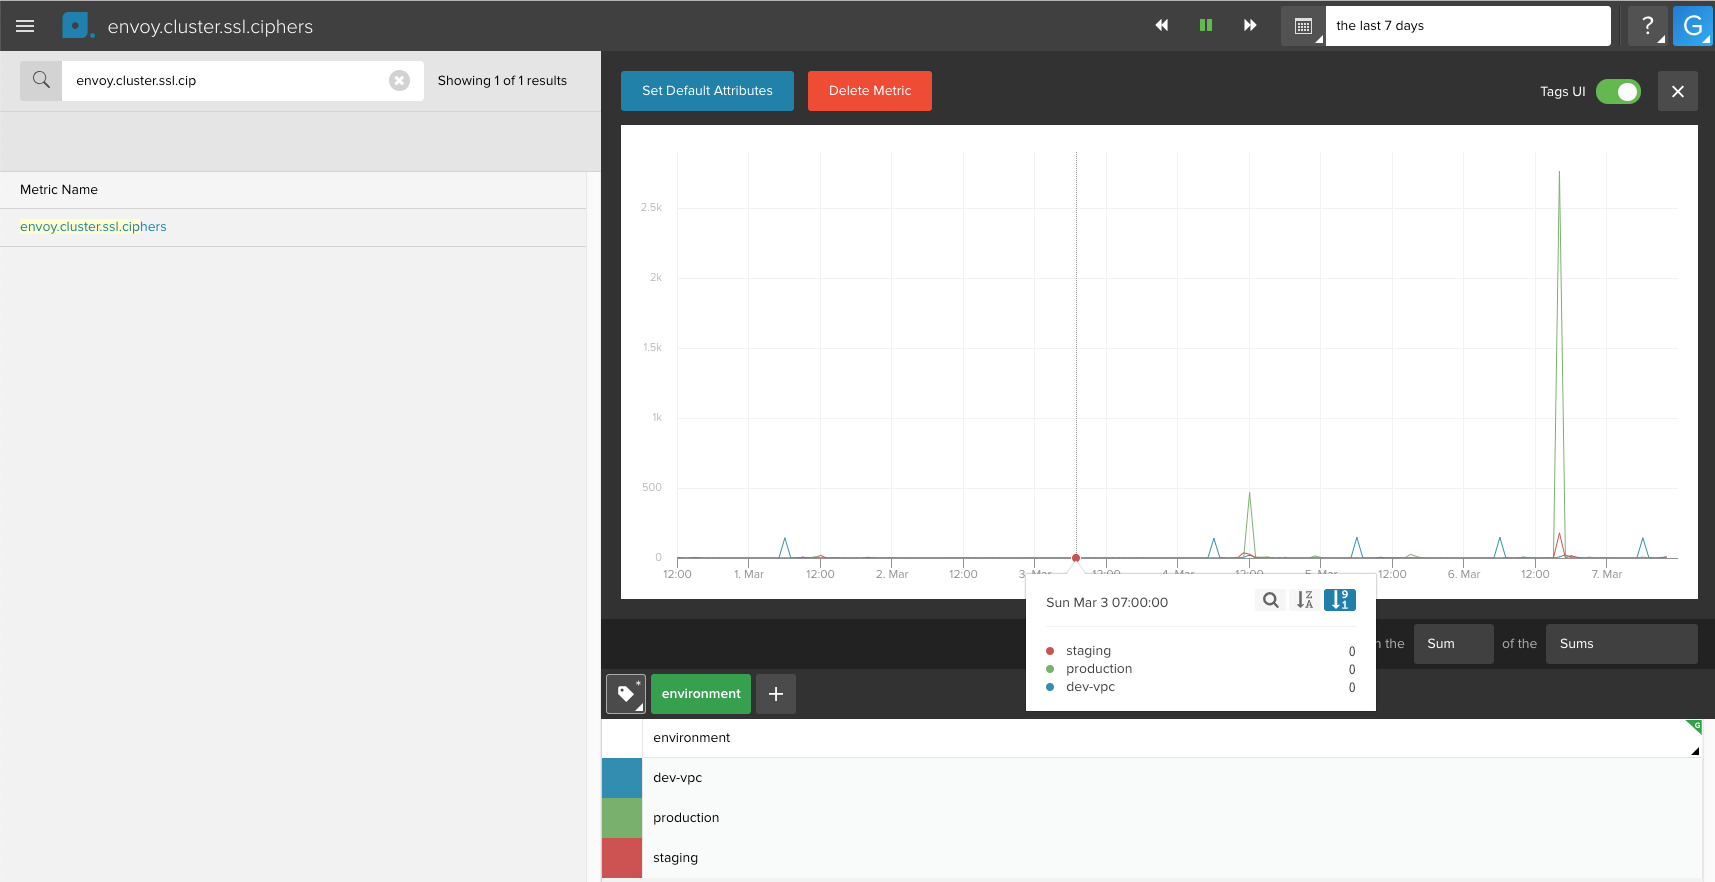Image resolution: width=1715 pixels, height=882 pixels.
Task: Edit the 'the last 7 days' time range field
Action: [x=1467, y=26]
